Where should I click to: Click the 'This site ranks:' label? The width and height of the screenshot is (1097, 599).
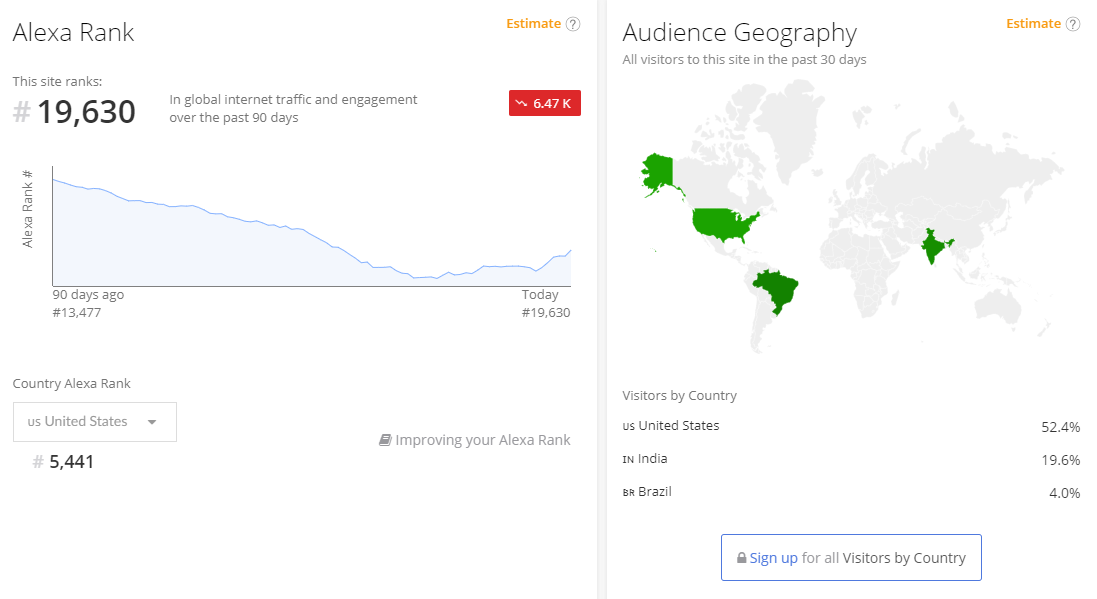click(57, 81)
